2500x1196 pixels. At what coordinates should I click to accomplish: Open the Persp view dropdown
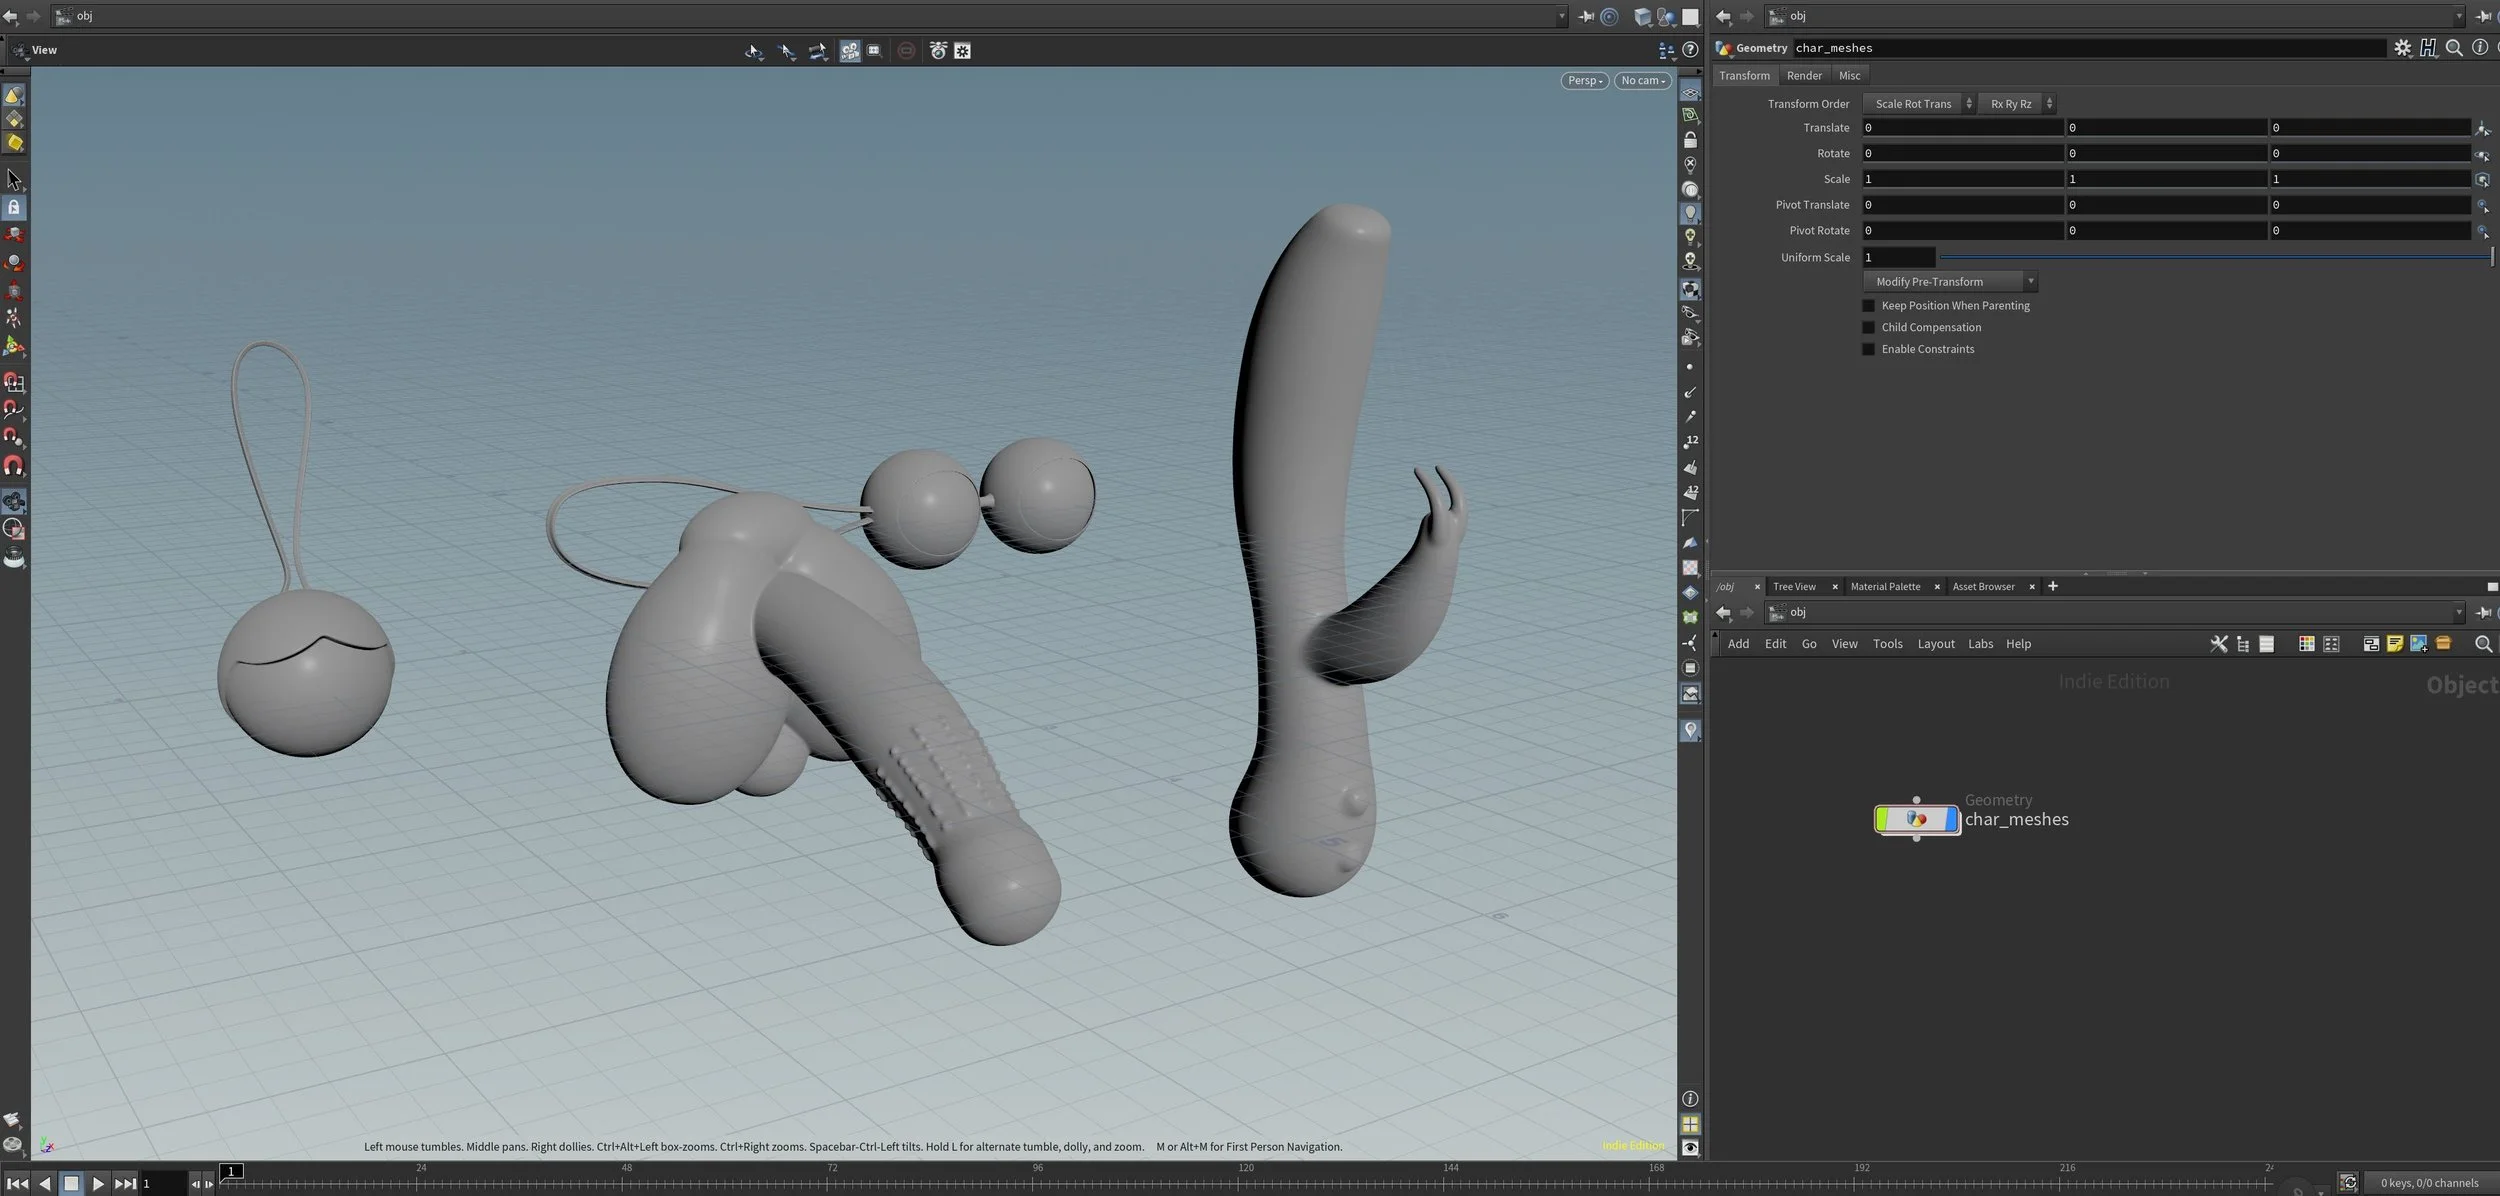[1584, 80]
